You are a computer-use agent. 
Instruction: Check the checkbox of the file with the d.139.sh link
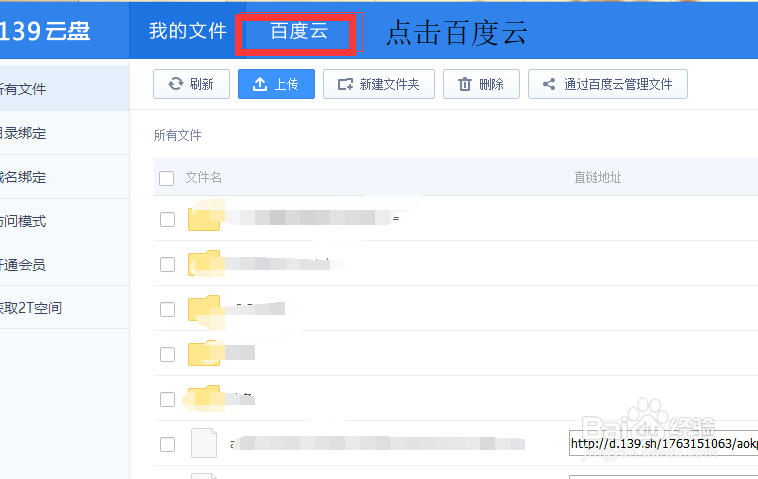pos(167,444)
